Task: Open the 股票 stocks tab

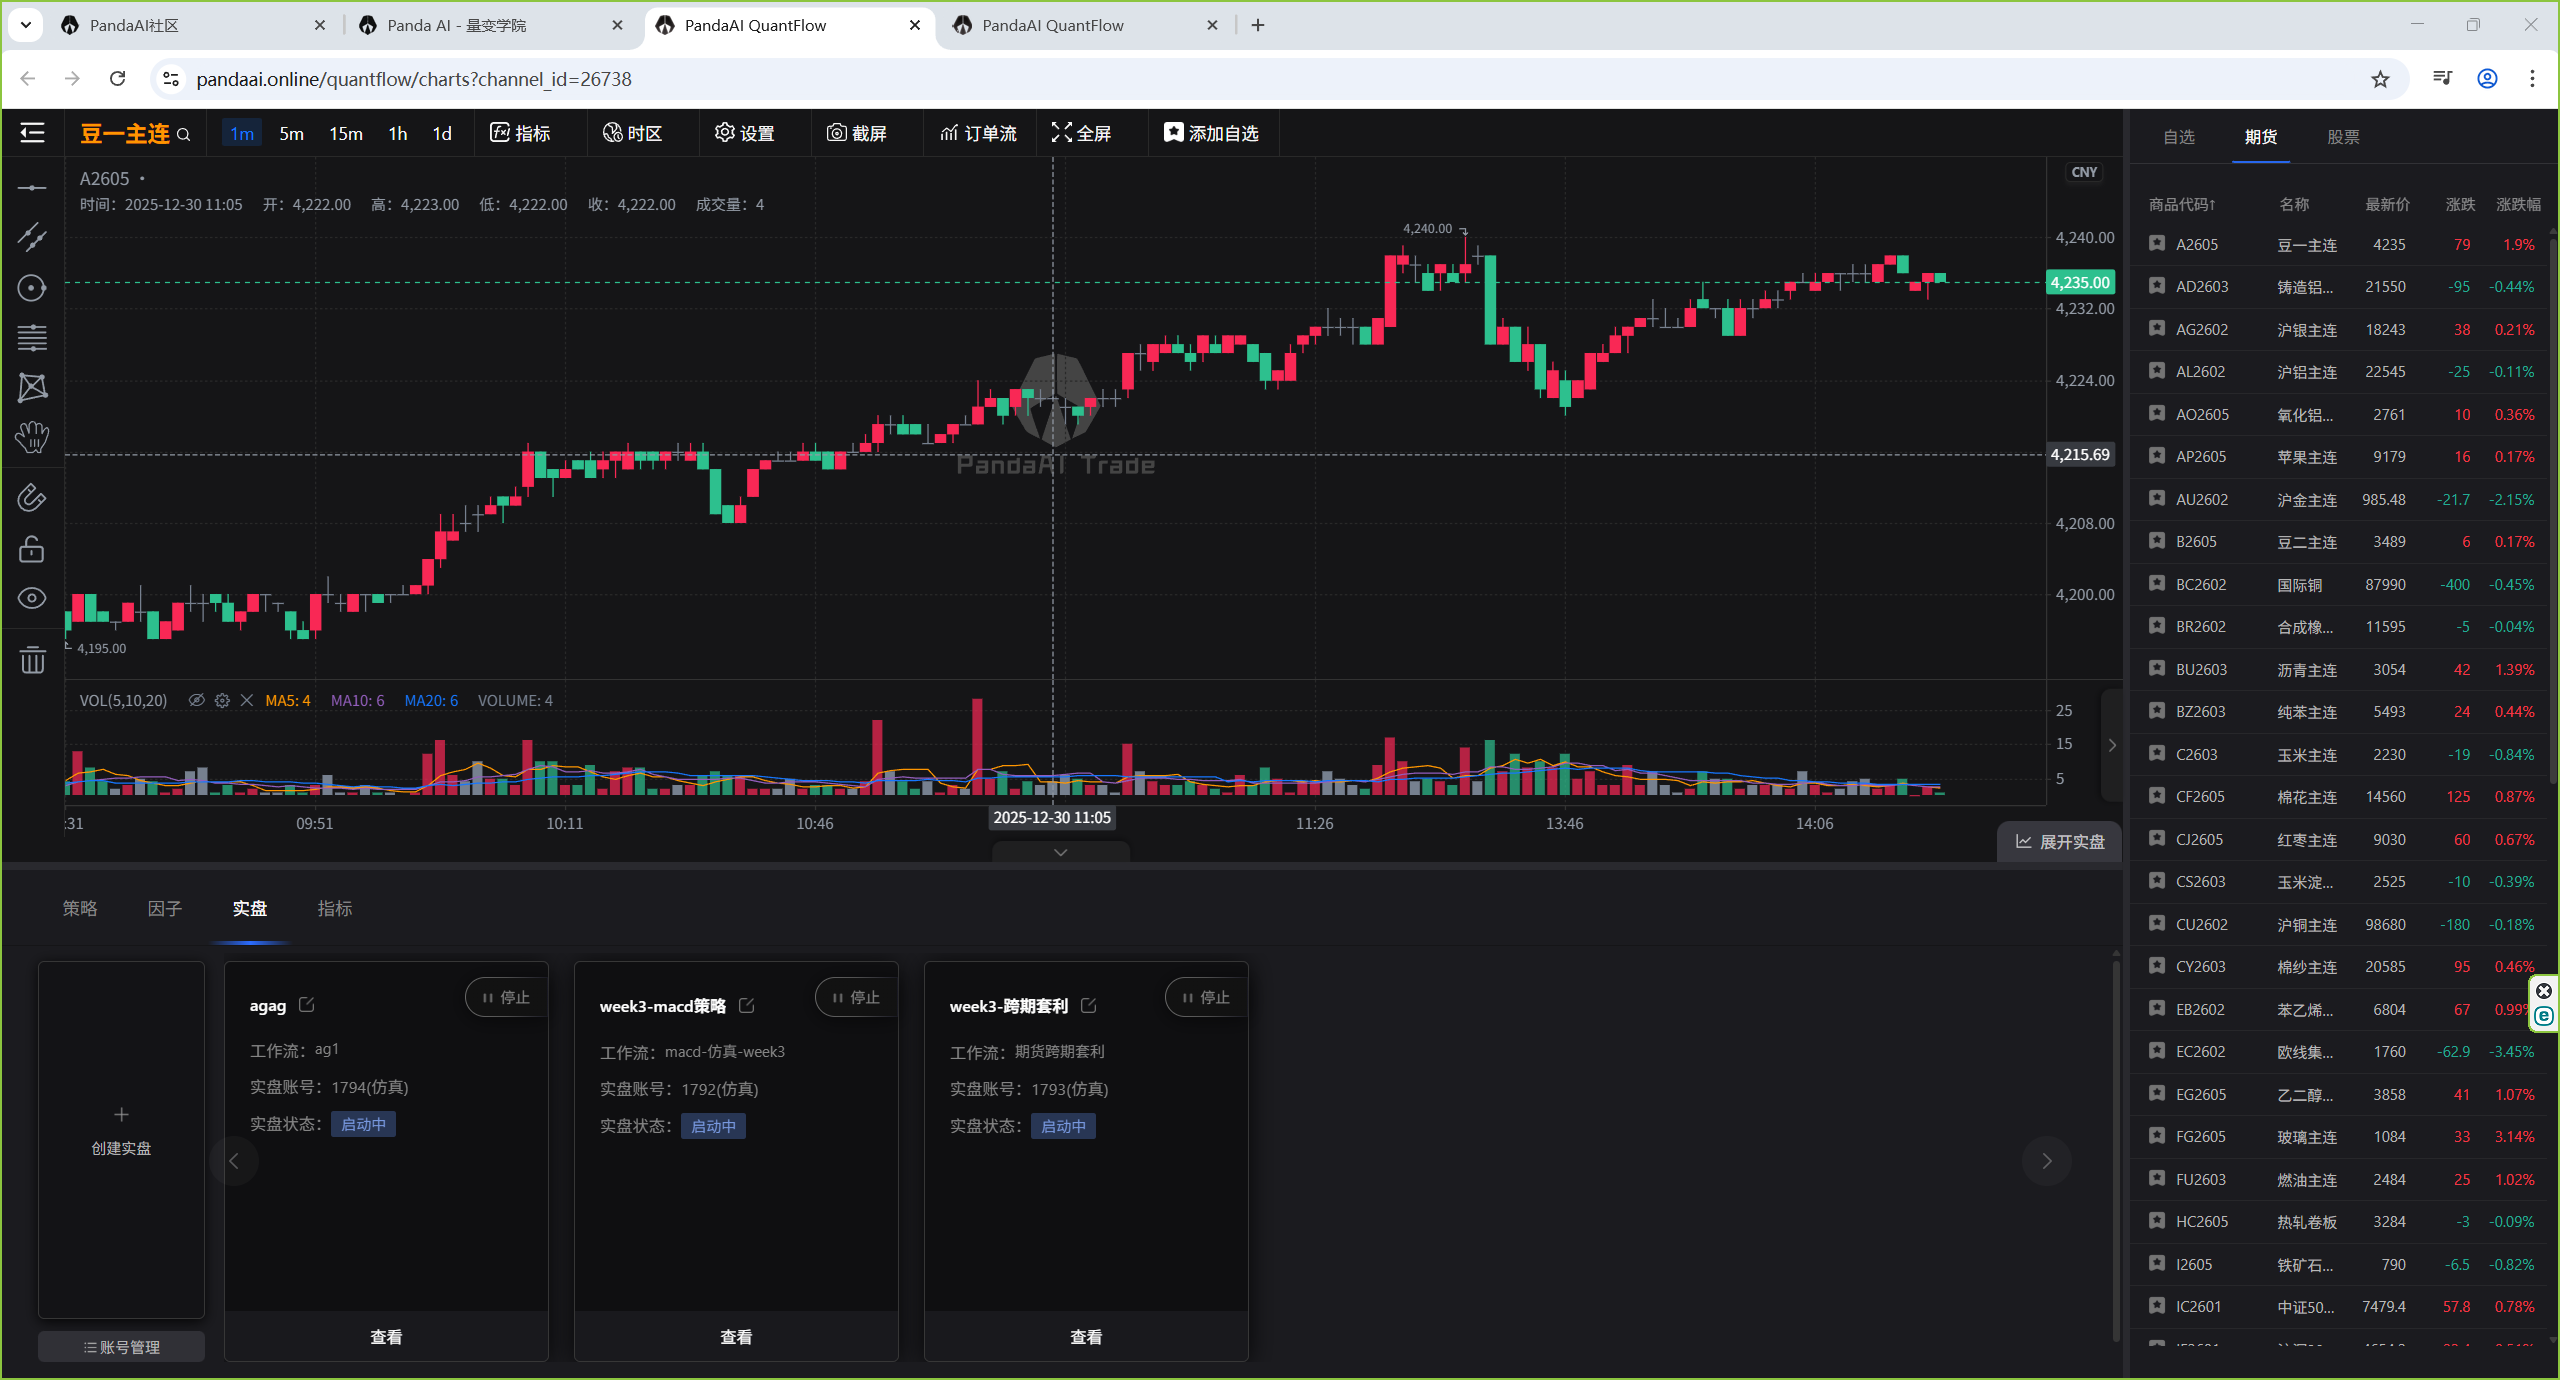Action: [x=2343, y=137]
